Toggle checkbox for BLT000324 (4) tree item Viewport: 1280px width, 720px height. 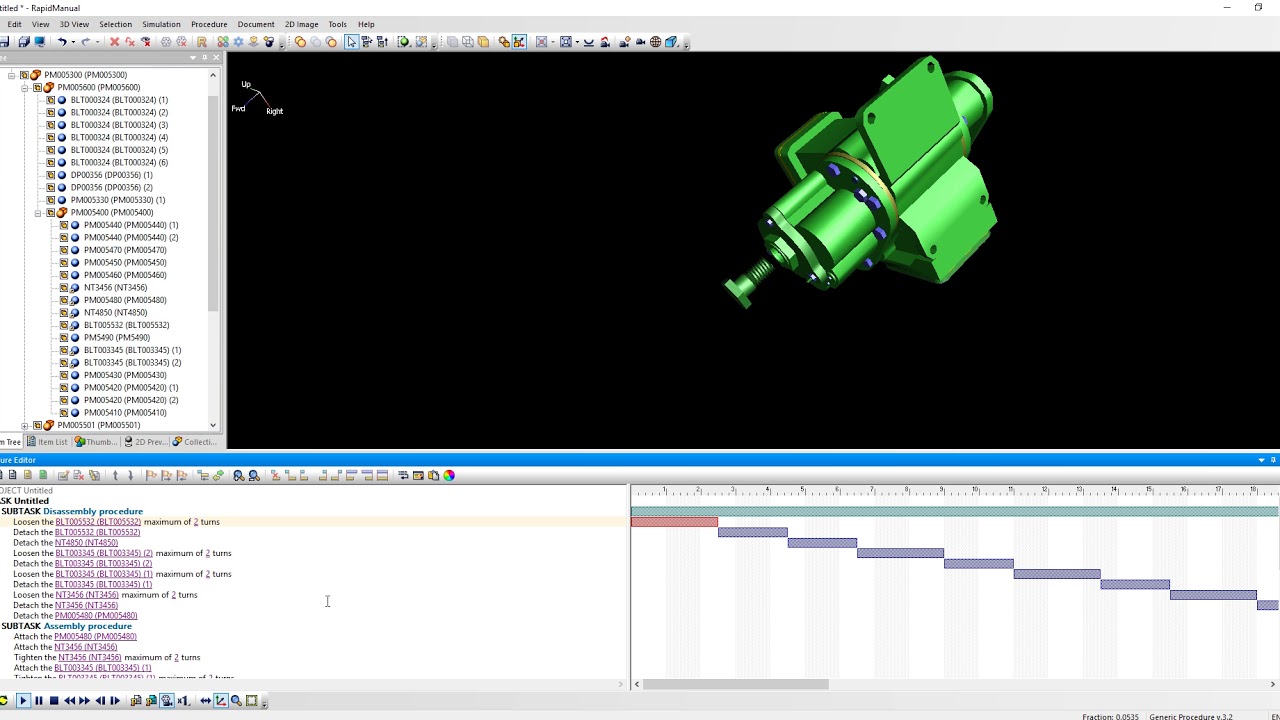point(50,137)
